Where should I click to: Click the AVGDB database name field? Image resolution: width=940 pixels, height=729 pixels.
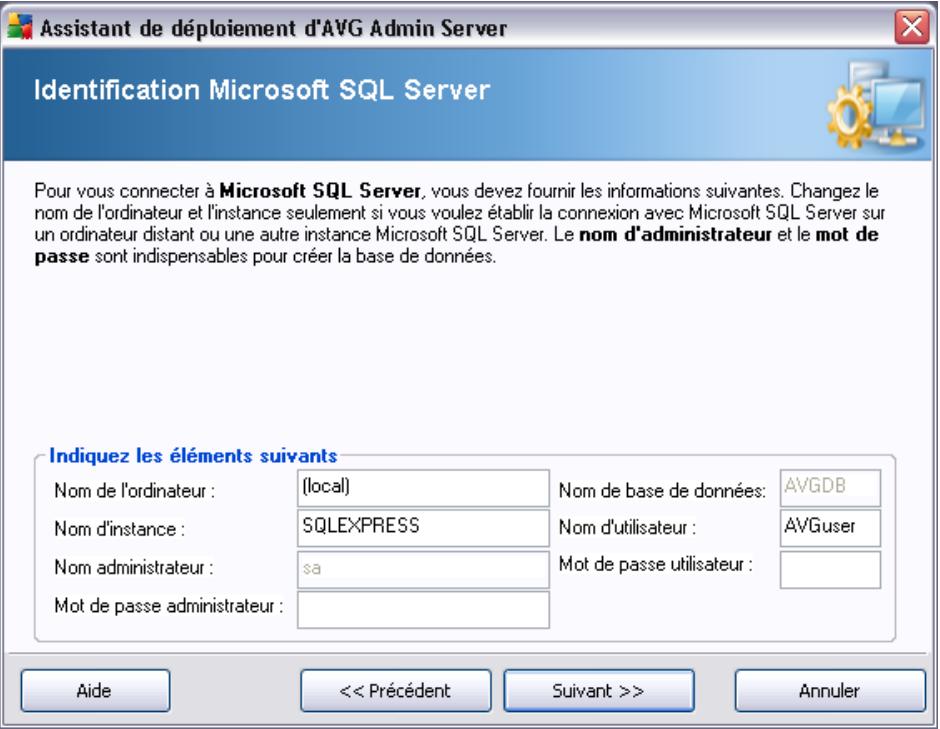[830, 487]
